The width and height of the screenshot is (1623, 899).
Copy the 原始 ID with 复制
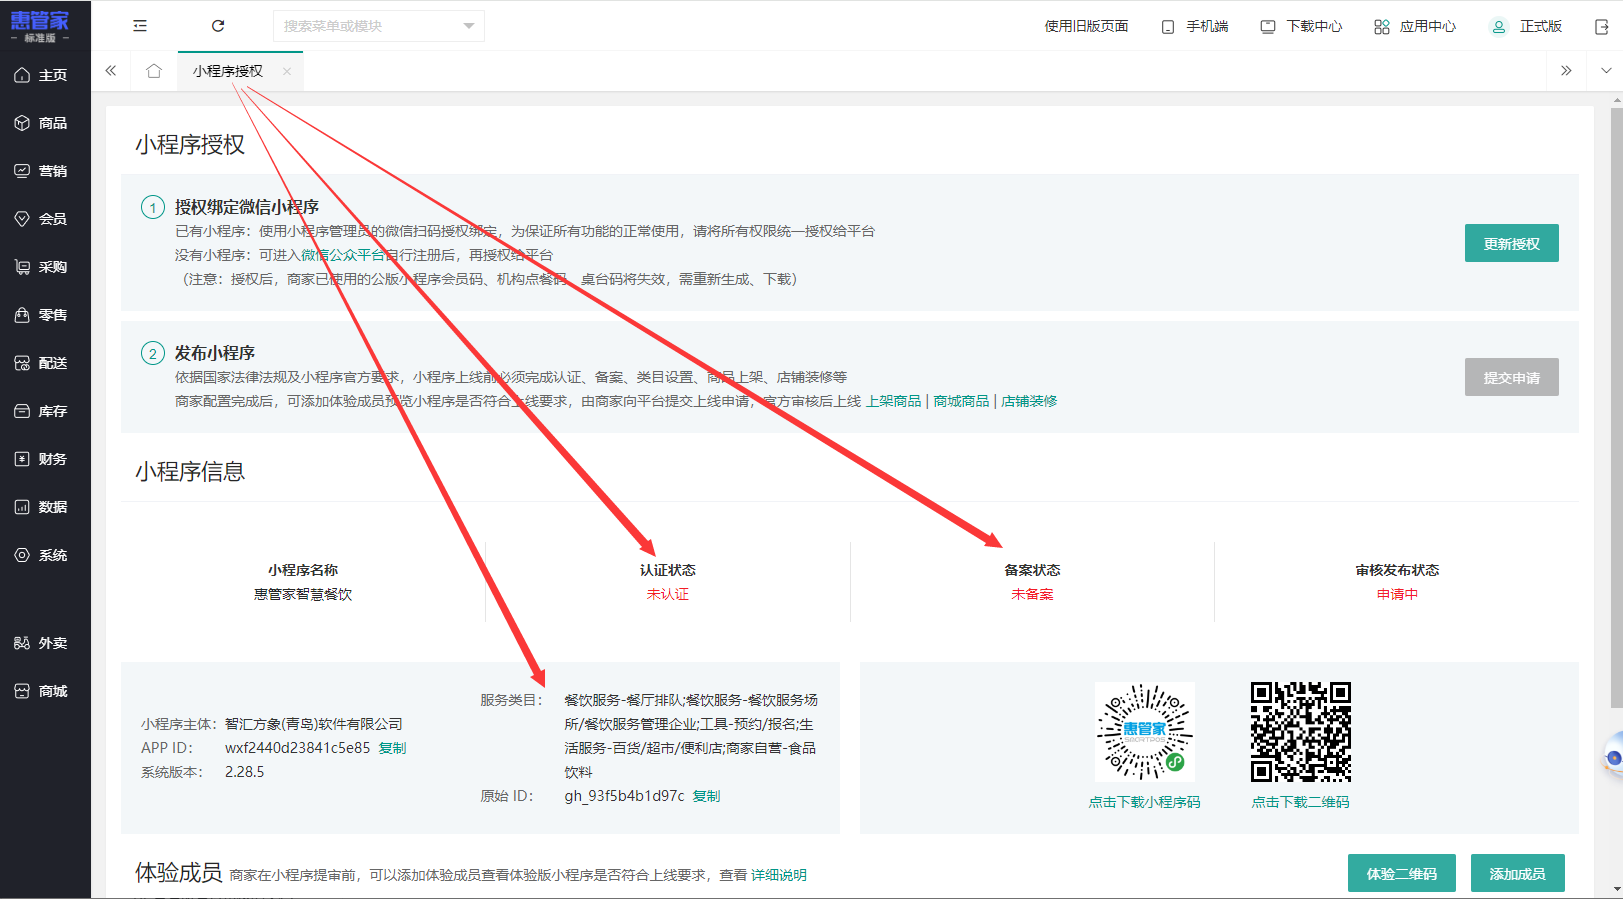(x=706, y=796)
